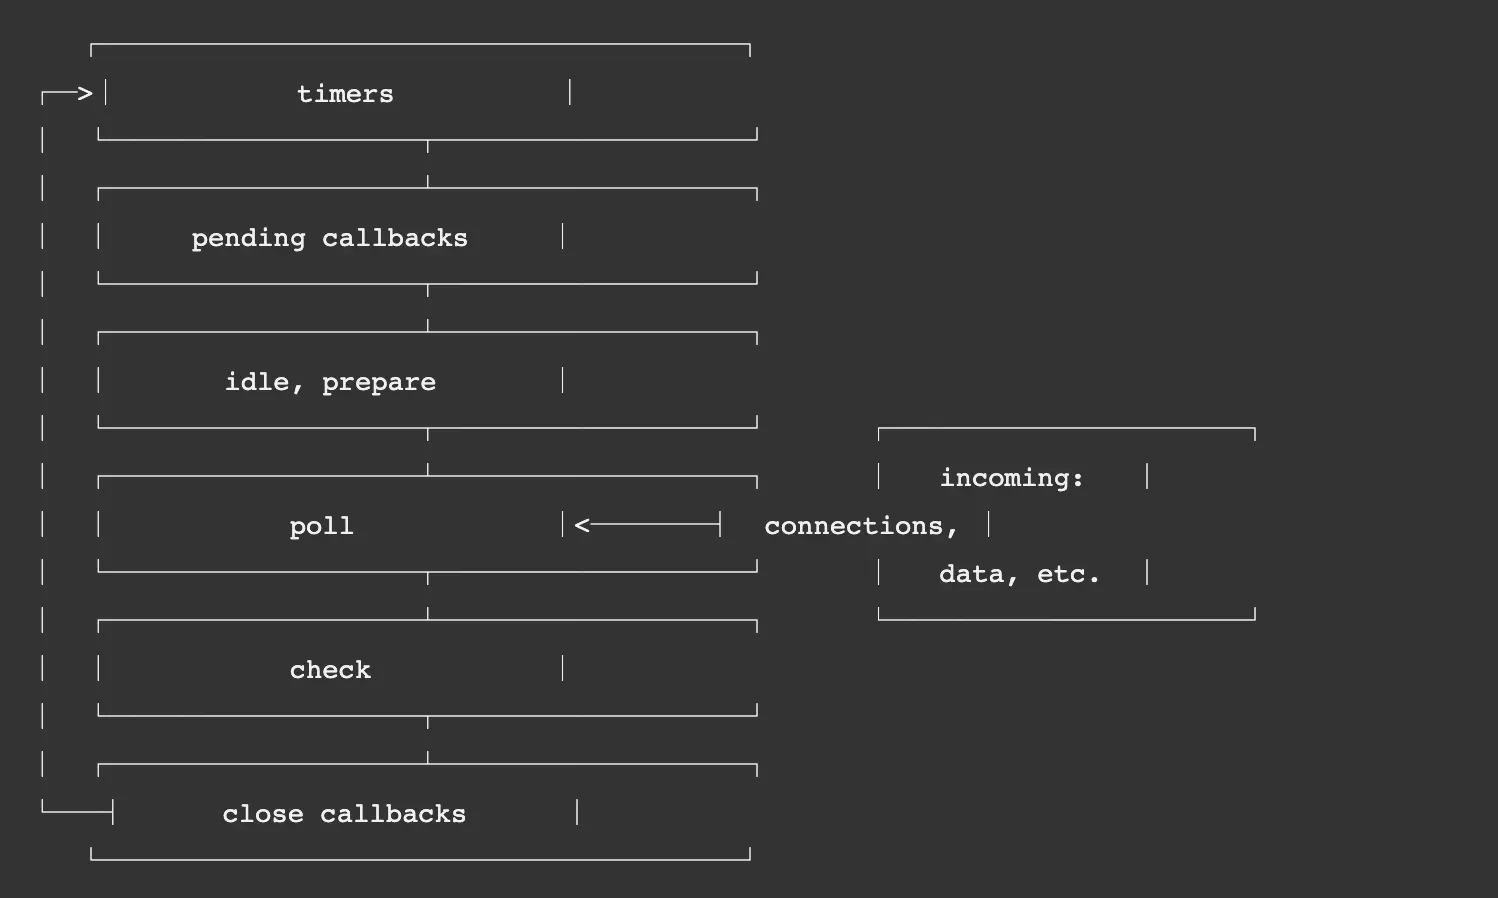Click the word "prepare" in the diagram

click(x=378, y=382)
